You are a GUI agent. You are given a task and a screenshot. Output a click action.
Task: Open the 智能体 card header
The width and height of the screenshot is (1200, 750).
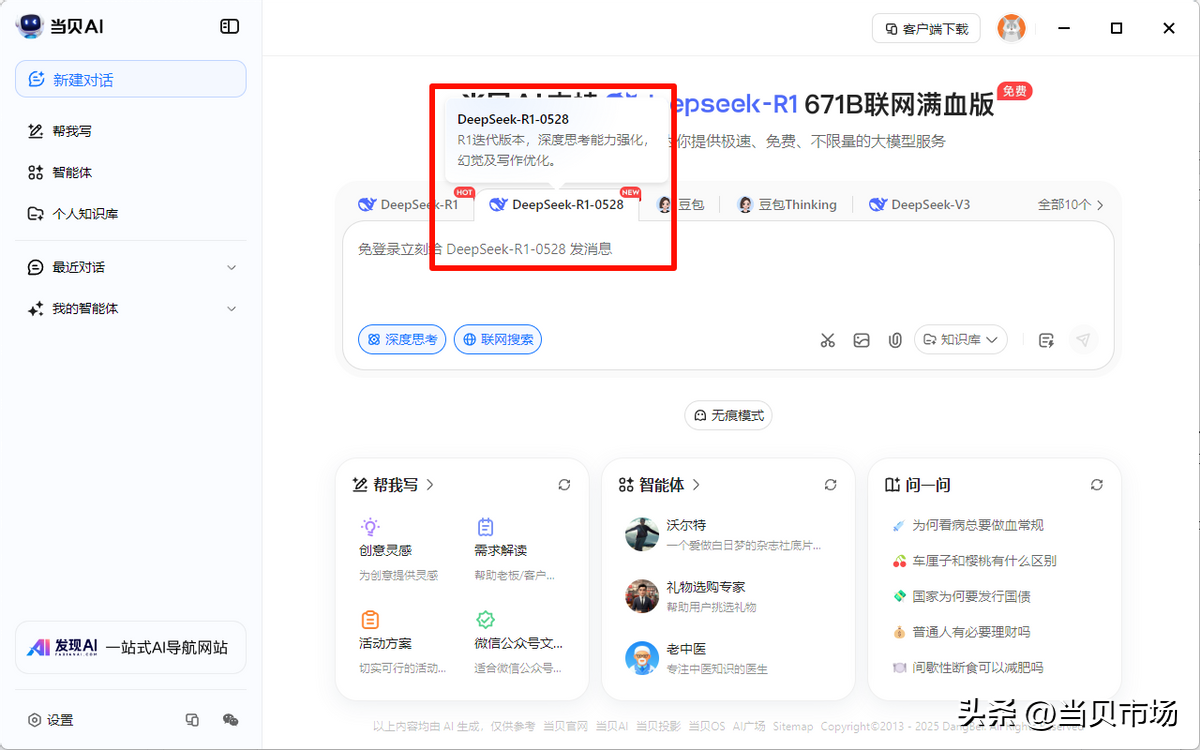tap(659, 485)
